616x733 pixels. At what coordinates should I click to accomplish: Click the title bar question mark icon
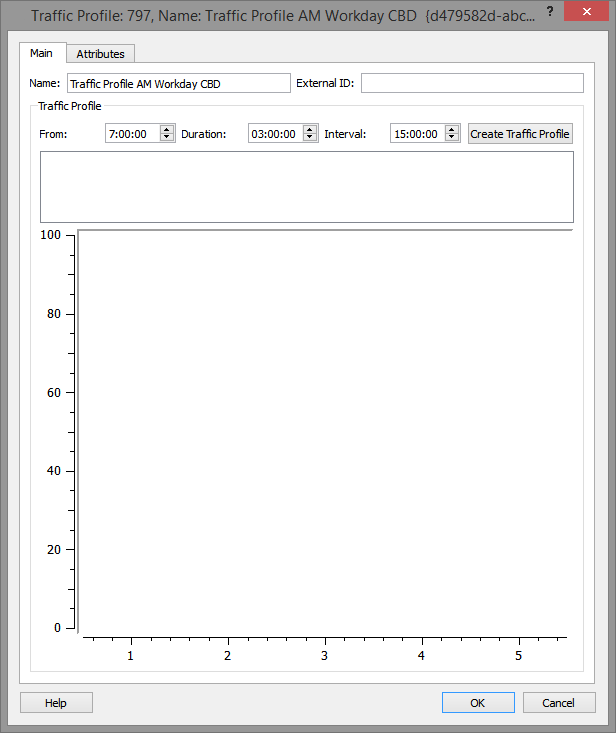[549, 12]
